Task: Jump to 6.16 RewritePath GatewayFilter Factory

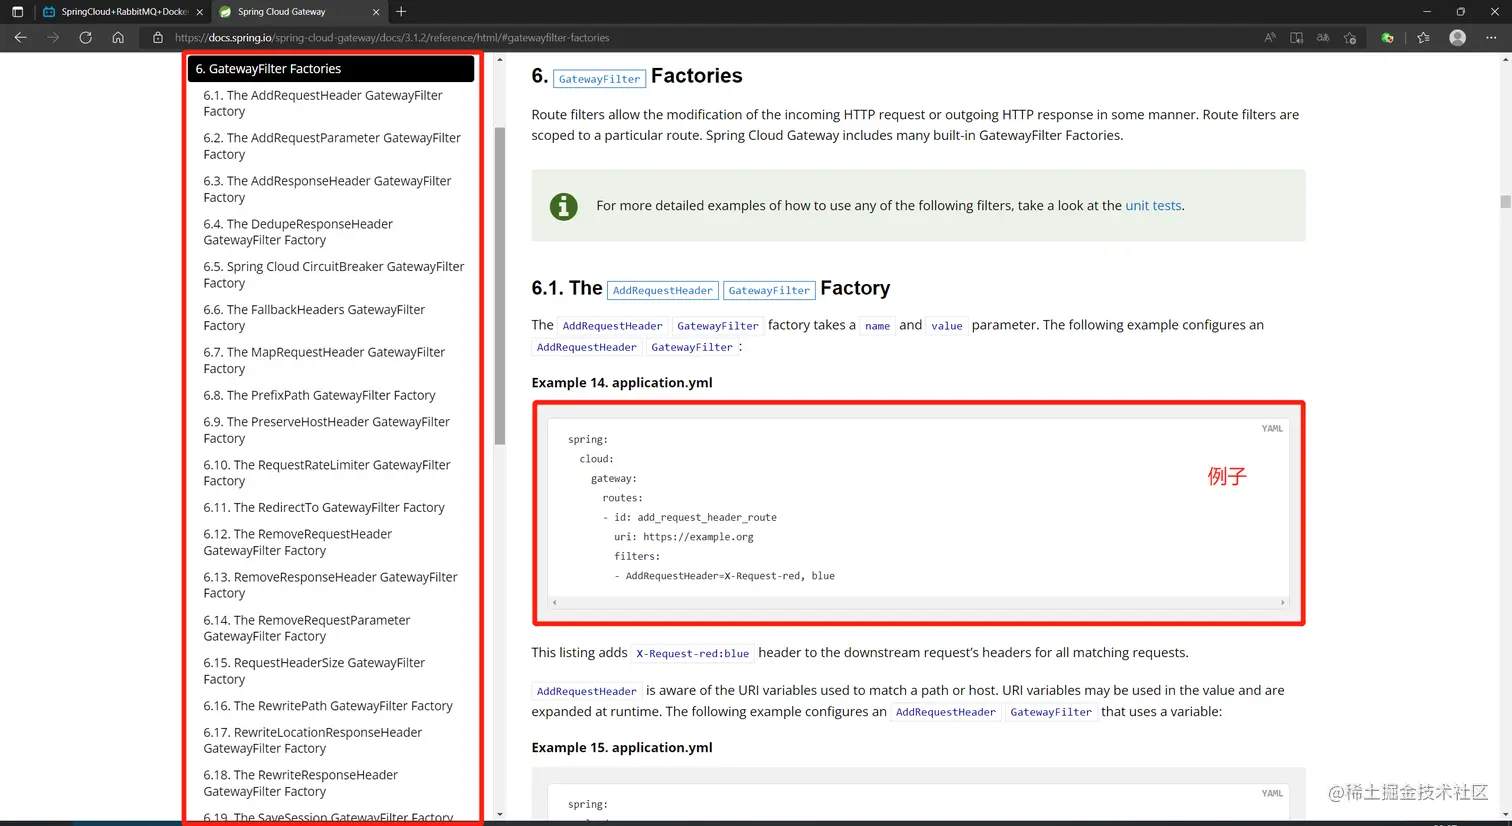Action: click(x=328, y=706)
